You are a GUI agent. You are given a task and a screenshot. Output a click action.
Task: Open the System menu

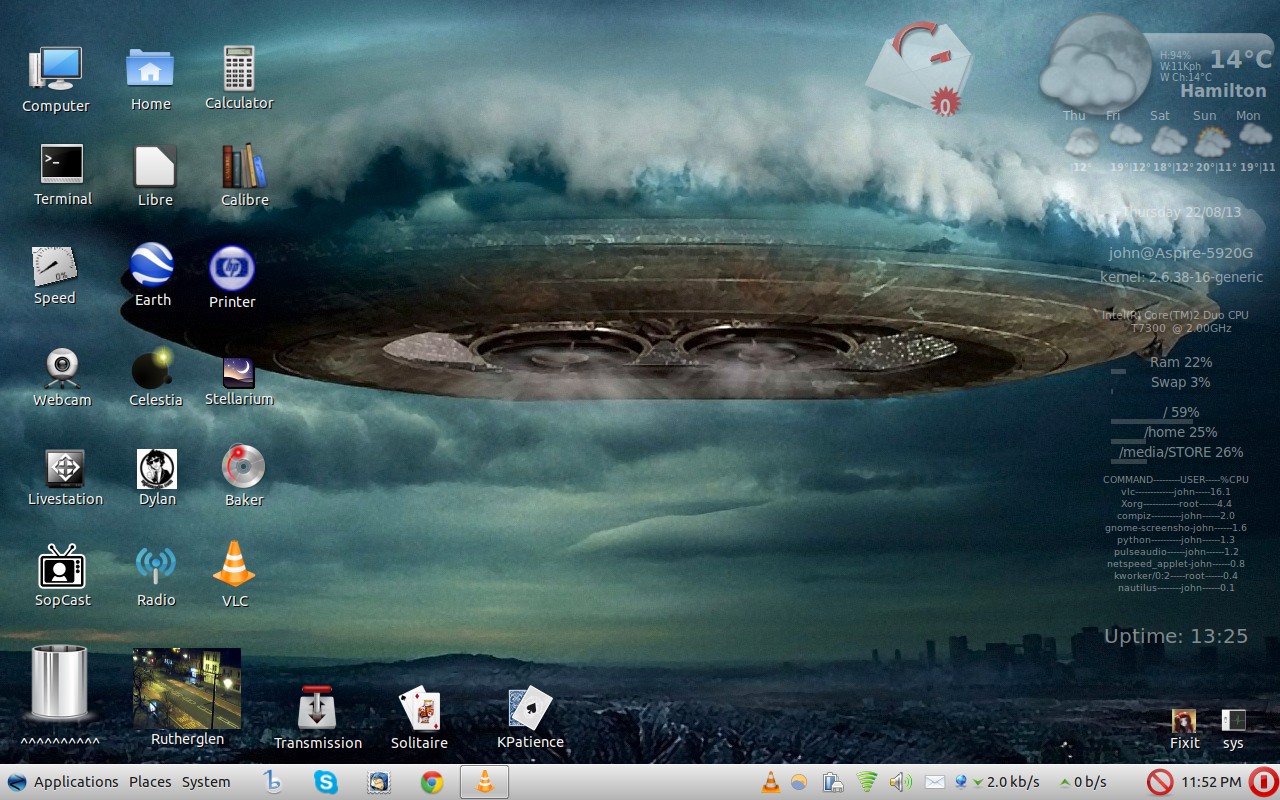click(206, 782)
